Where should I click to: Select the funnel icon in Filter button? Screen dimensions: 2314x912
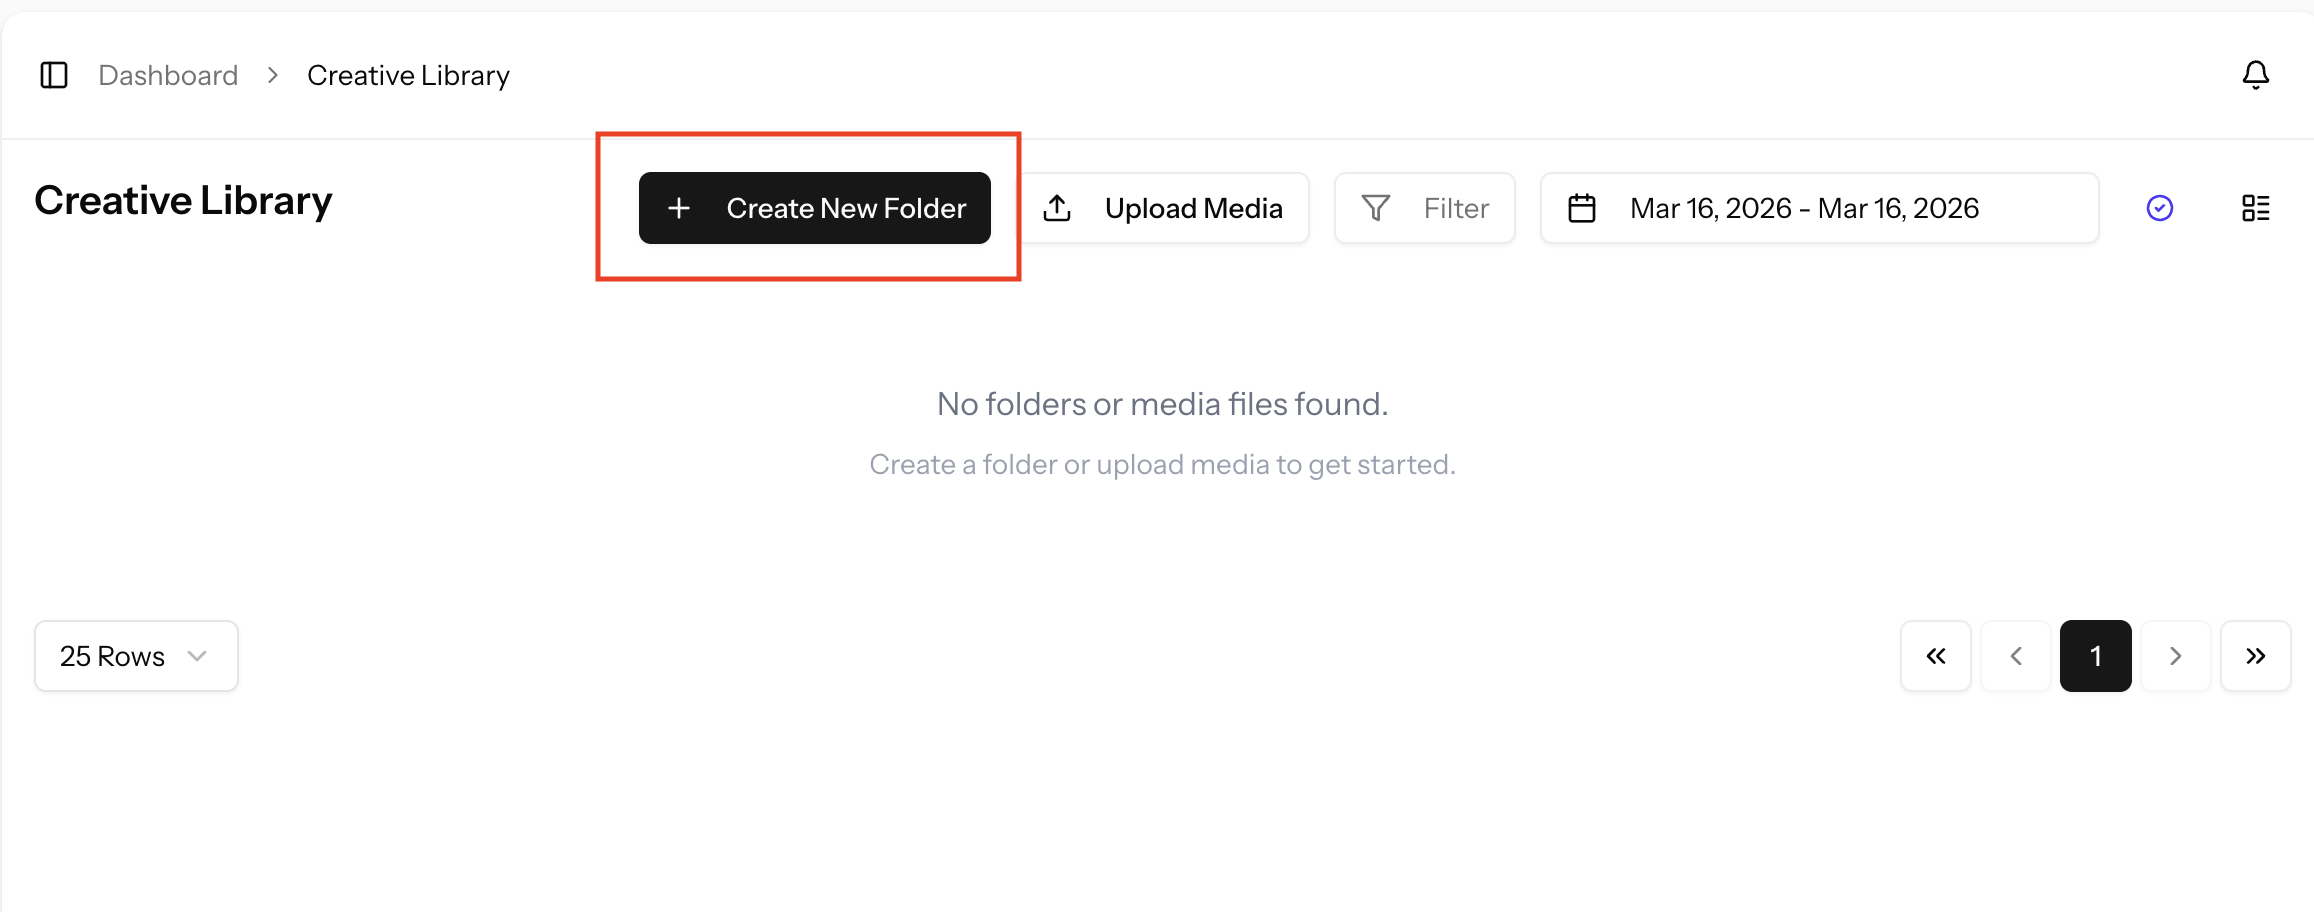click(x=1377, y=207)
